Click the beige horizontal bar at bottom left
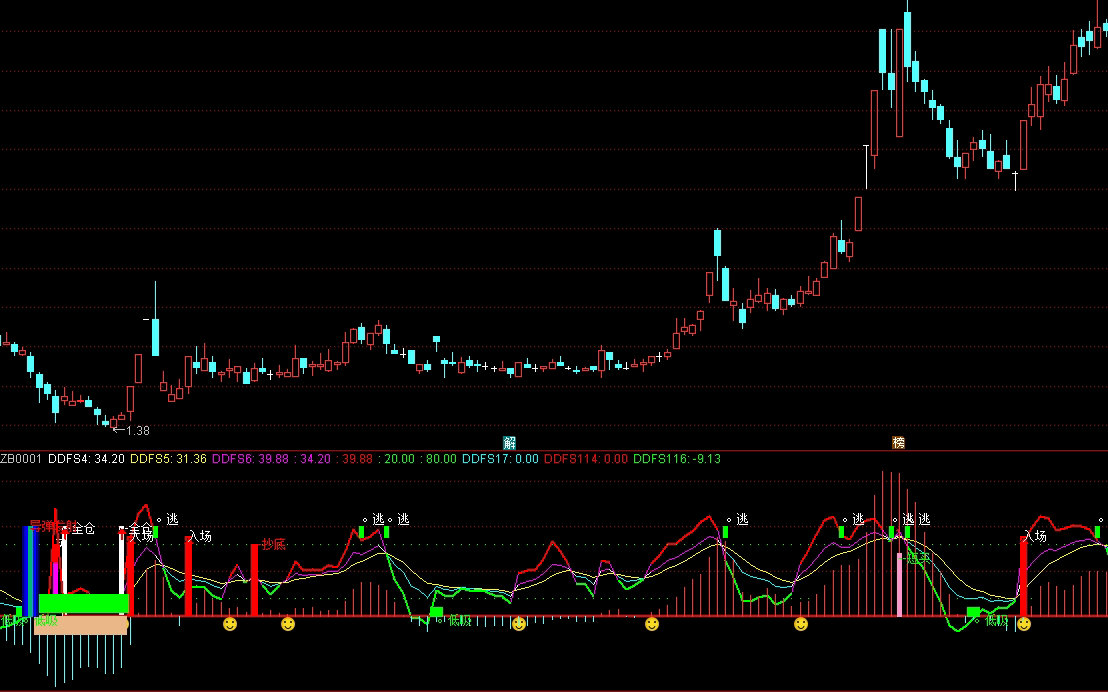1108x692 pixels. click(81, 626)
